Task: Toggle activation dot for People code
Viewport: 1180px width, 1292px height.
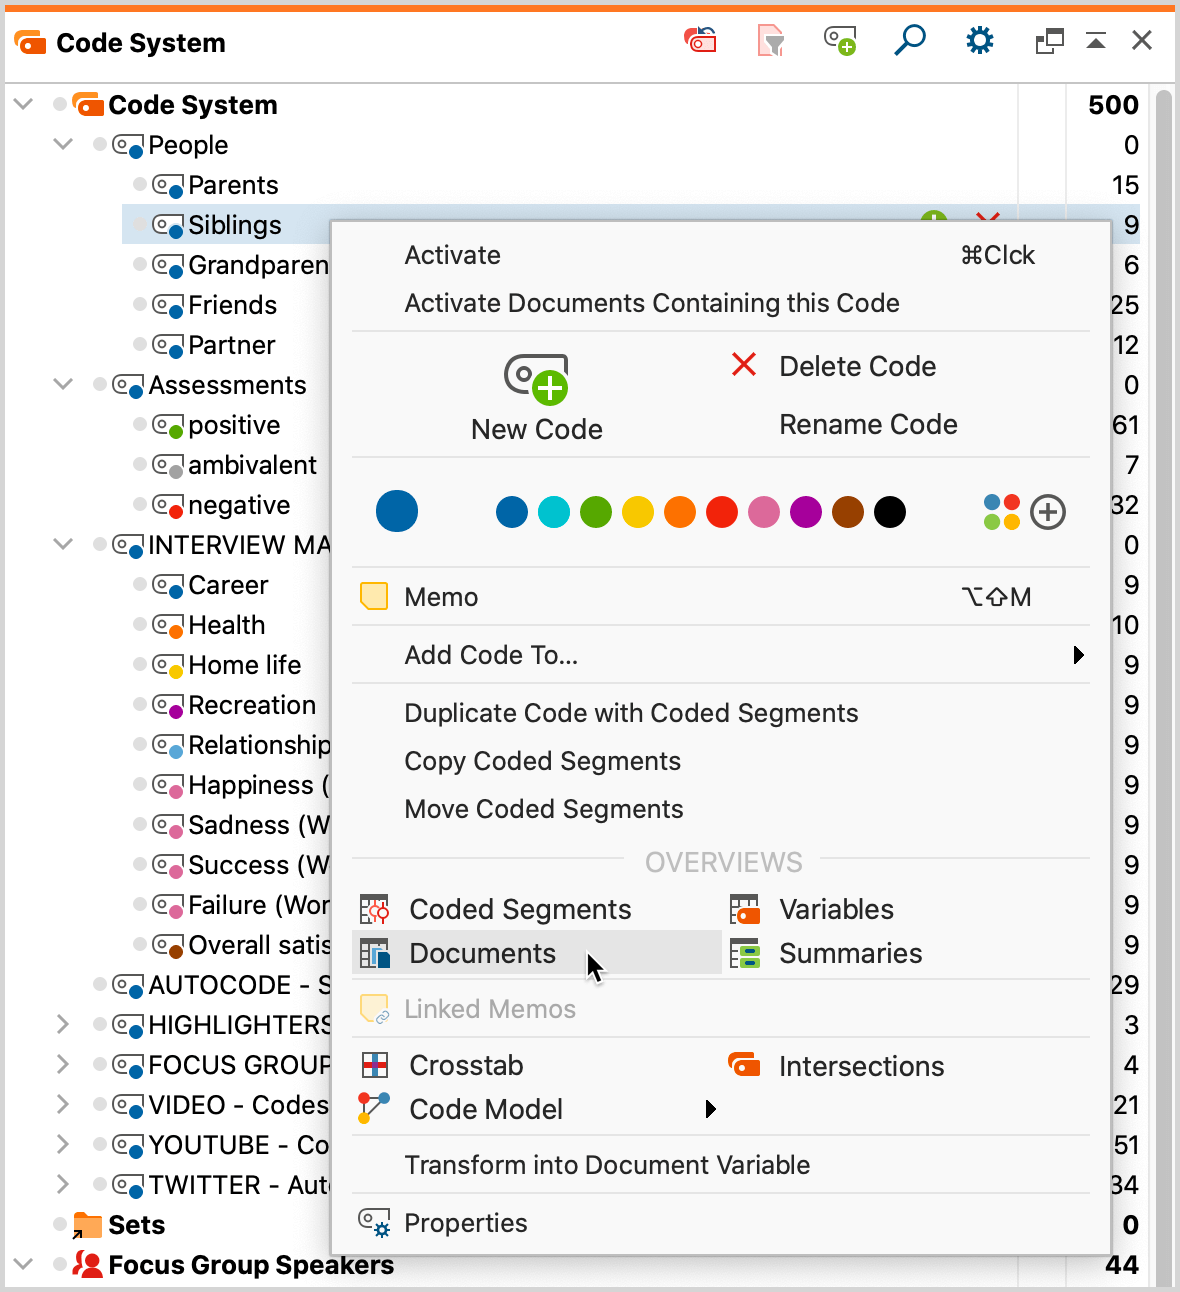Action: pyautogui.click(x=100, y=144)
